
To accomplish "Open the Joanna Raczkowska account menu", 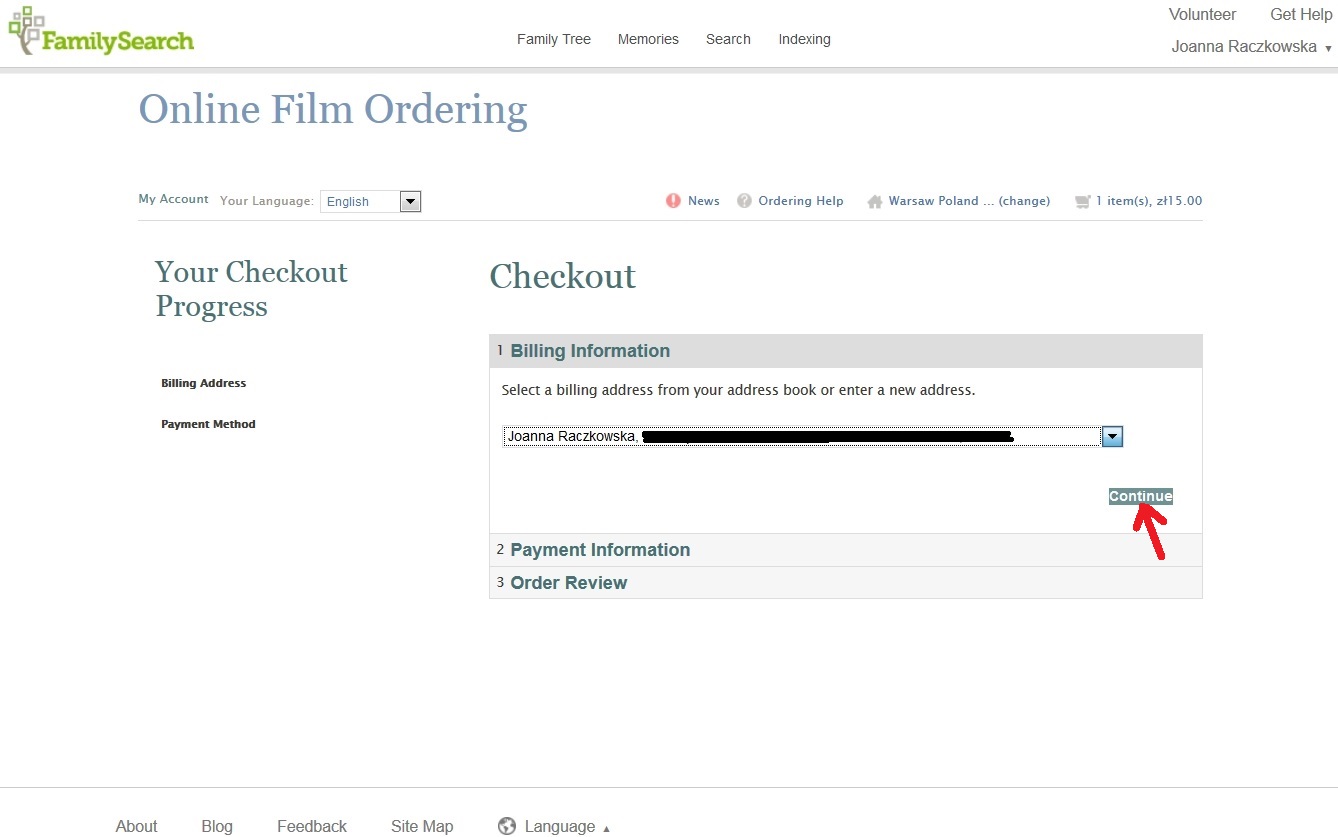I will point(1251,47).
